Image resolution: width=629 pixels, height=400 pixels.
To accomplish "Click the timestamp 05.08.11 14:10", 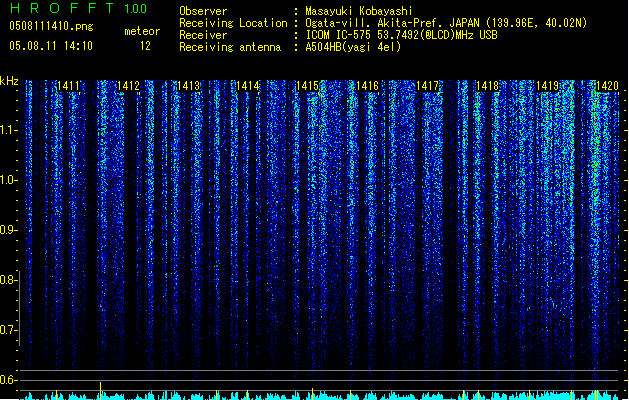I will (x=51, y=46).
